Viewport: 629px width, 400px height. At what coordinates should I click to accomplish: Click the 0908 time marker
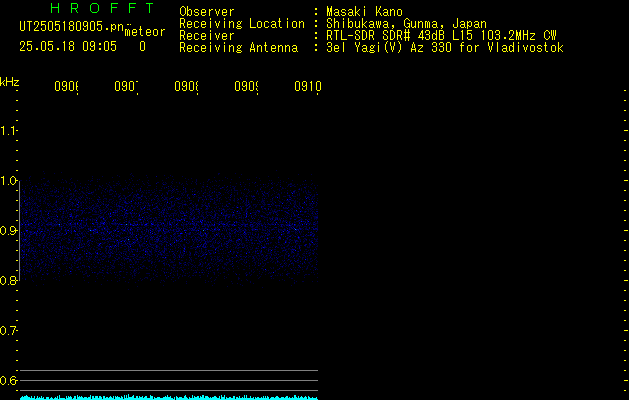(x=186, y=86)
